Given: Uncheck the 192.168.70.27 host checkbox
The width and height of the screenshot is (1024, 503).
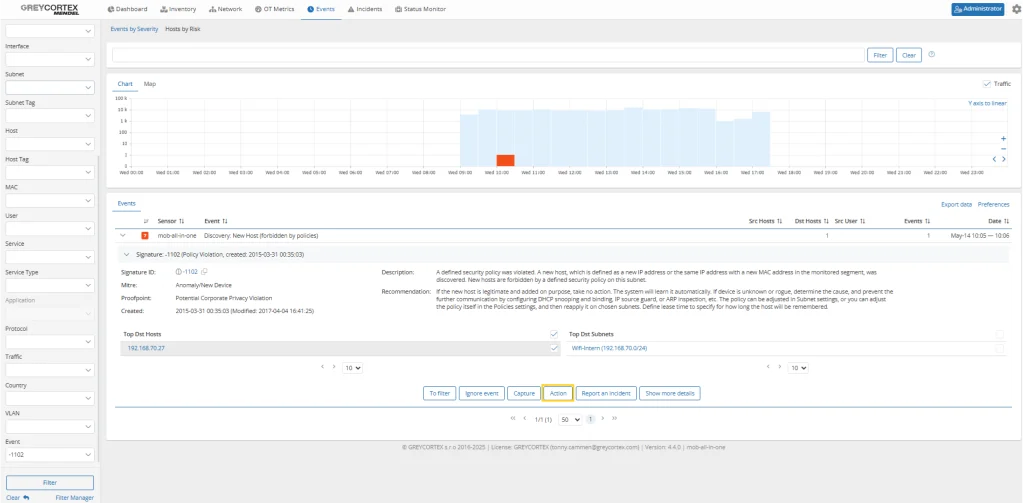Looking at the screenshot, I should point(554,348).
